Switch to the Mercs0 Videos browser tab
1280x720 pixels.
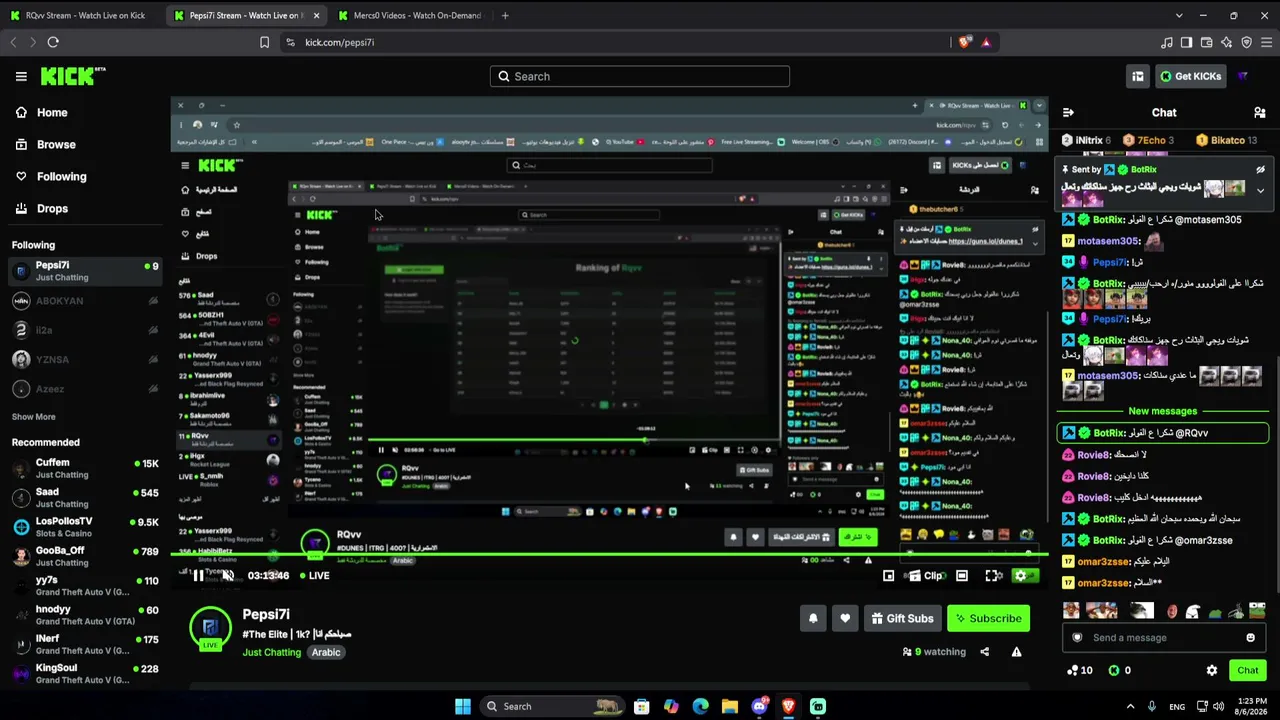tap(410, 15)
